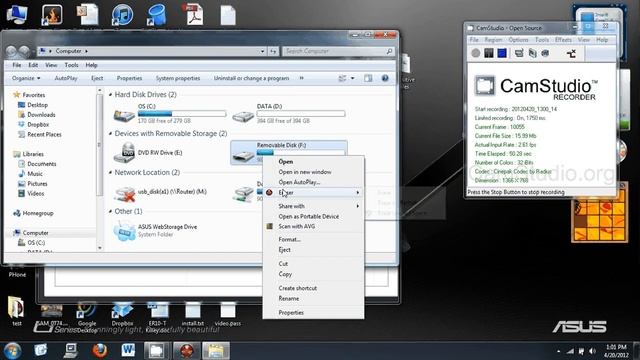640x360 pixels.
Task: Open the volume control in system tray
Action: point(592,351)
